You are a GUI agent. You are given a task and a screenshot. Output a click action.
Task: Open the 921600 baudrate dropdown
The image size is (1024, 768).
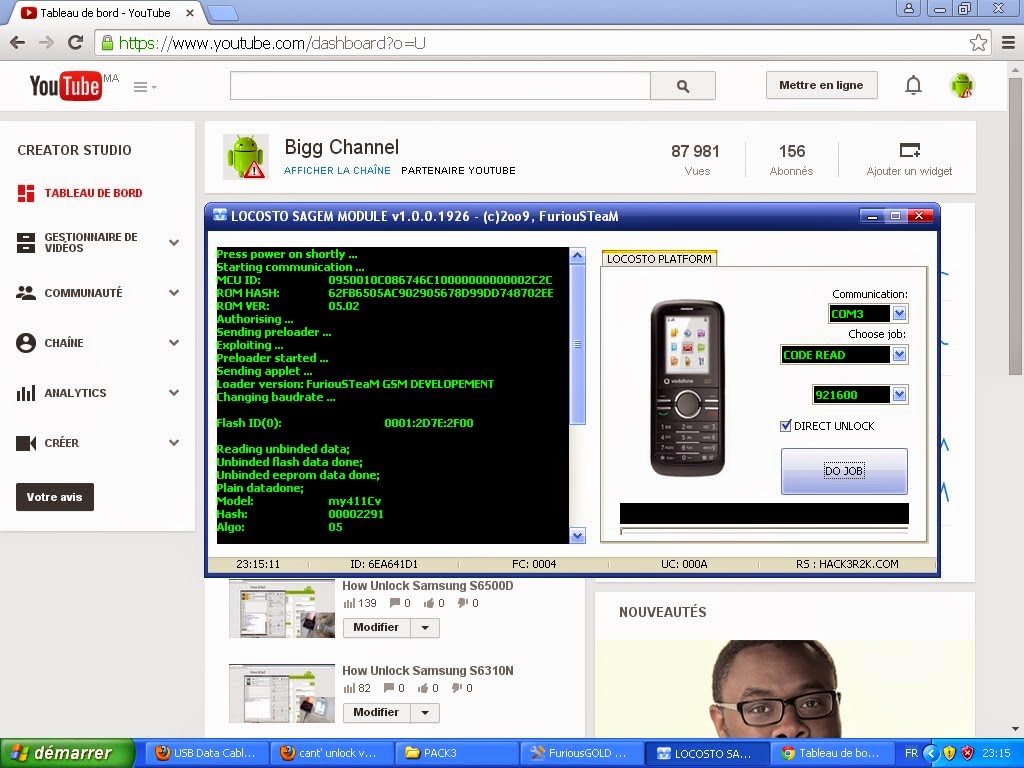pos(899,394)
